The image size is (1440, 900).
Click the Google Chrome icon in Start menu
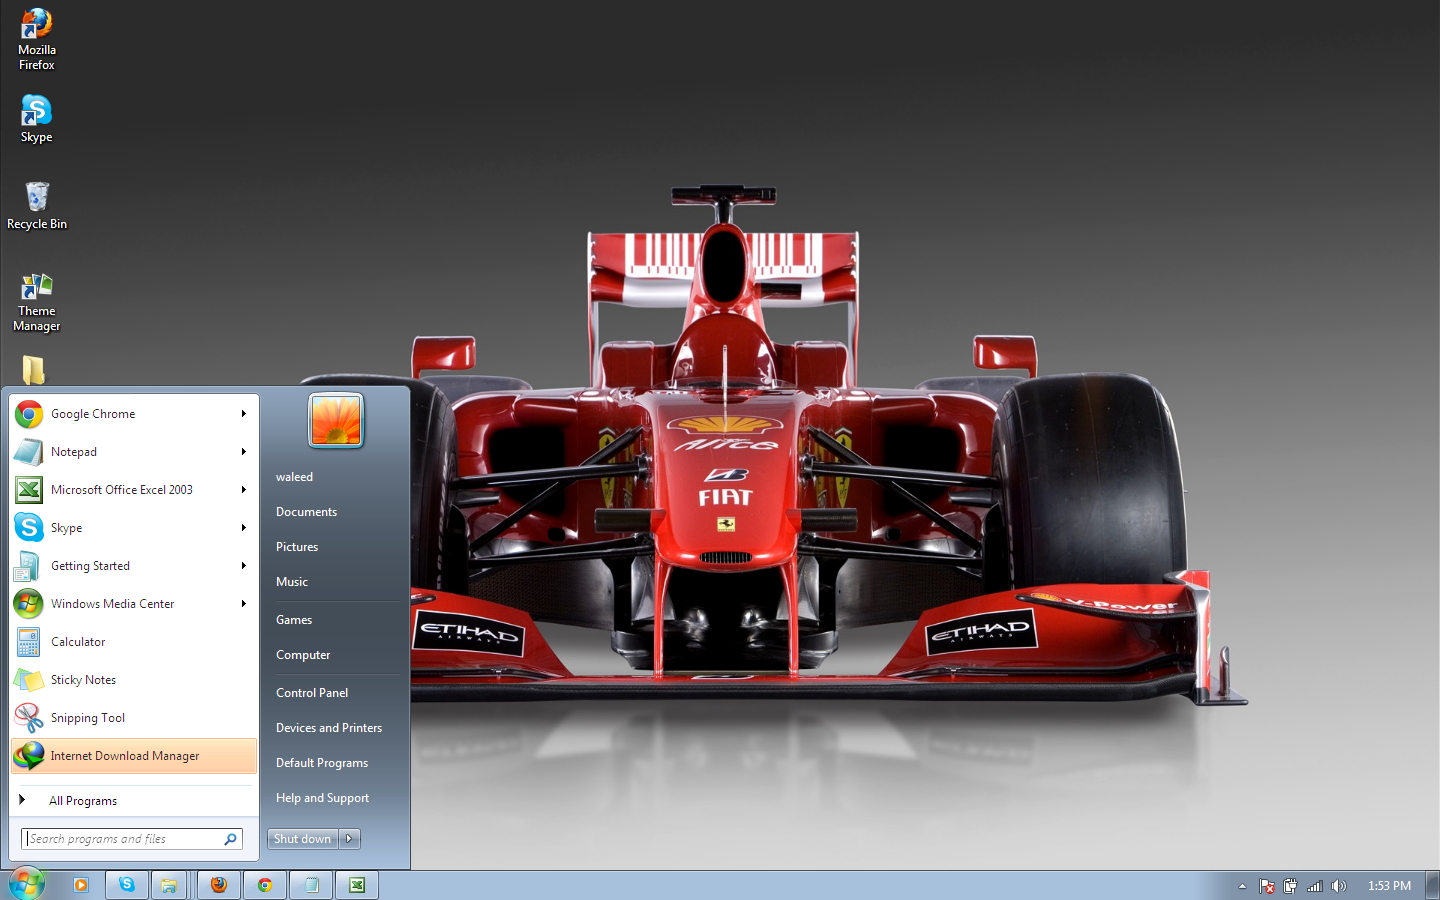click(29, 414)
